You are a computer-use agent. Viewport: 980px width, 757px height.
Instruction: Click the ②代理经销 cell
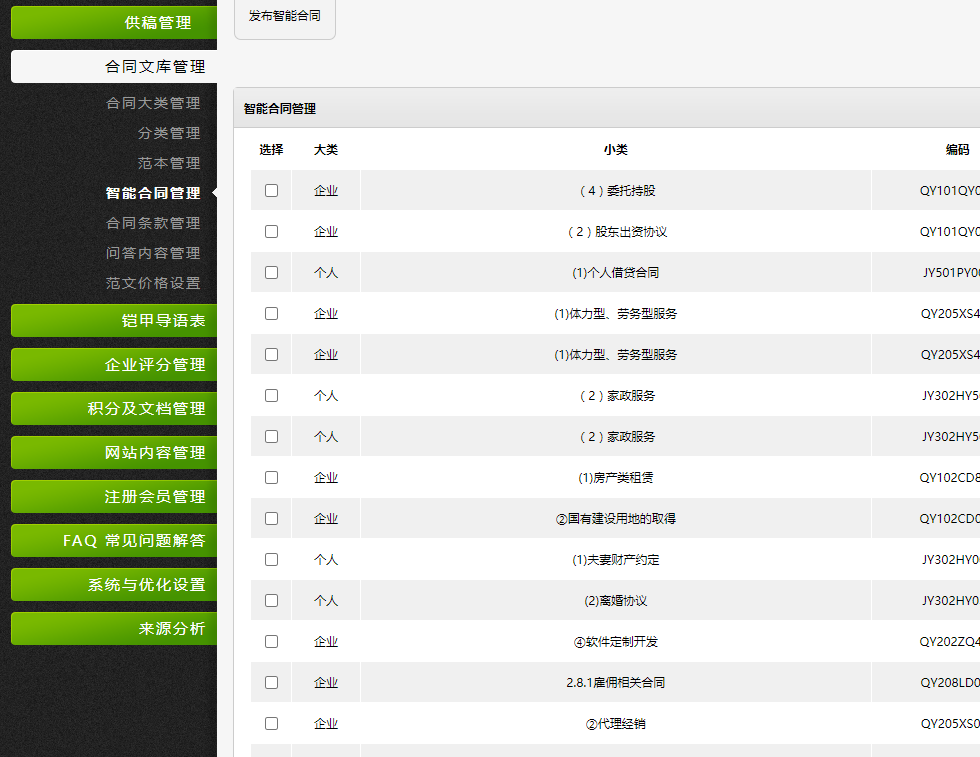tap(616, 723)
